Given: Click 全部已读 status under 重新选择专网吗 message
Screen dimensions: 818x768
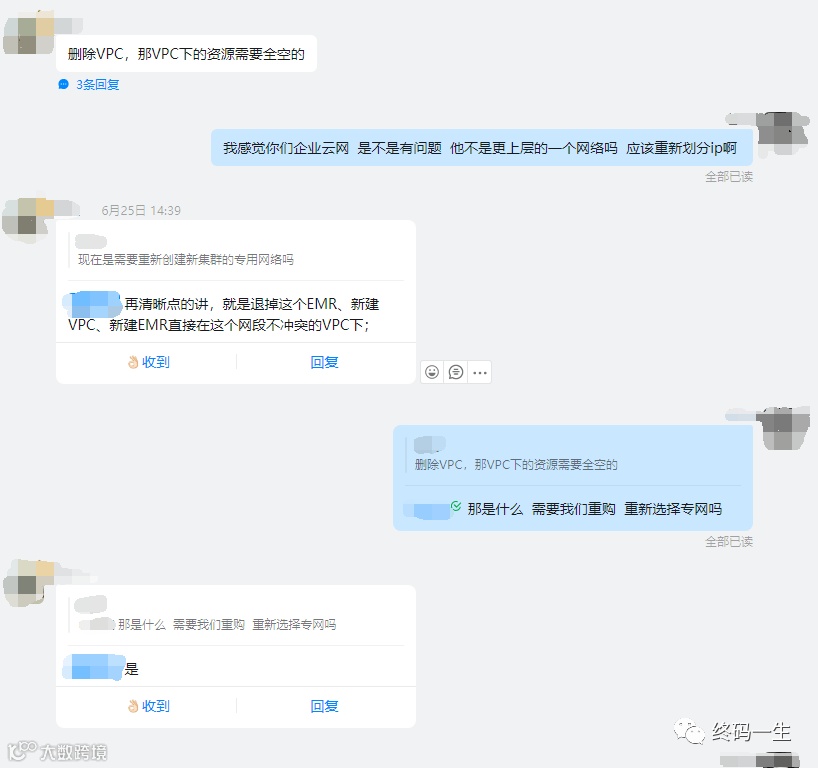Looking at the screenshot, I should [x=729, y=542].
